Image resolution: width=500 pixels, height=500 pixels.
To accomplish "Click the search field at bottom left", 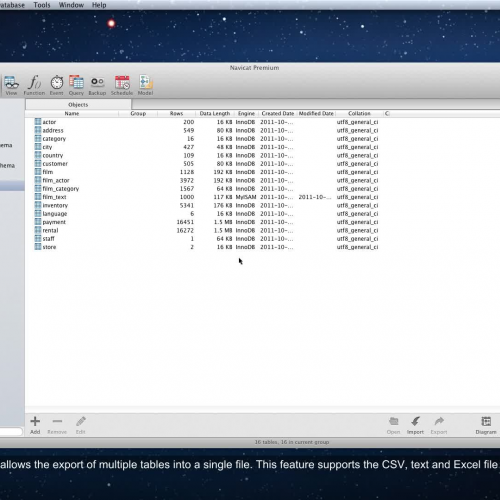I will [11, 431].
